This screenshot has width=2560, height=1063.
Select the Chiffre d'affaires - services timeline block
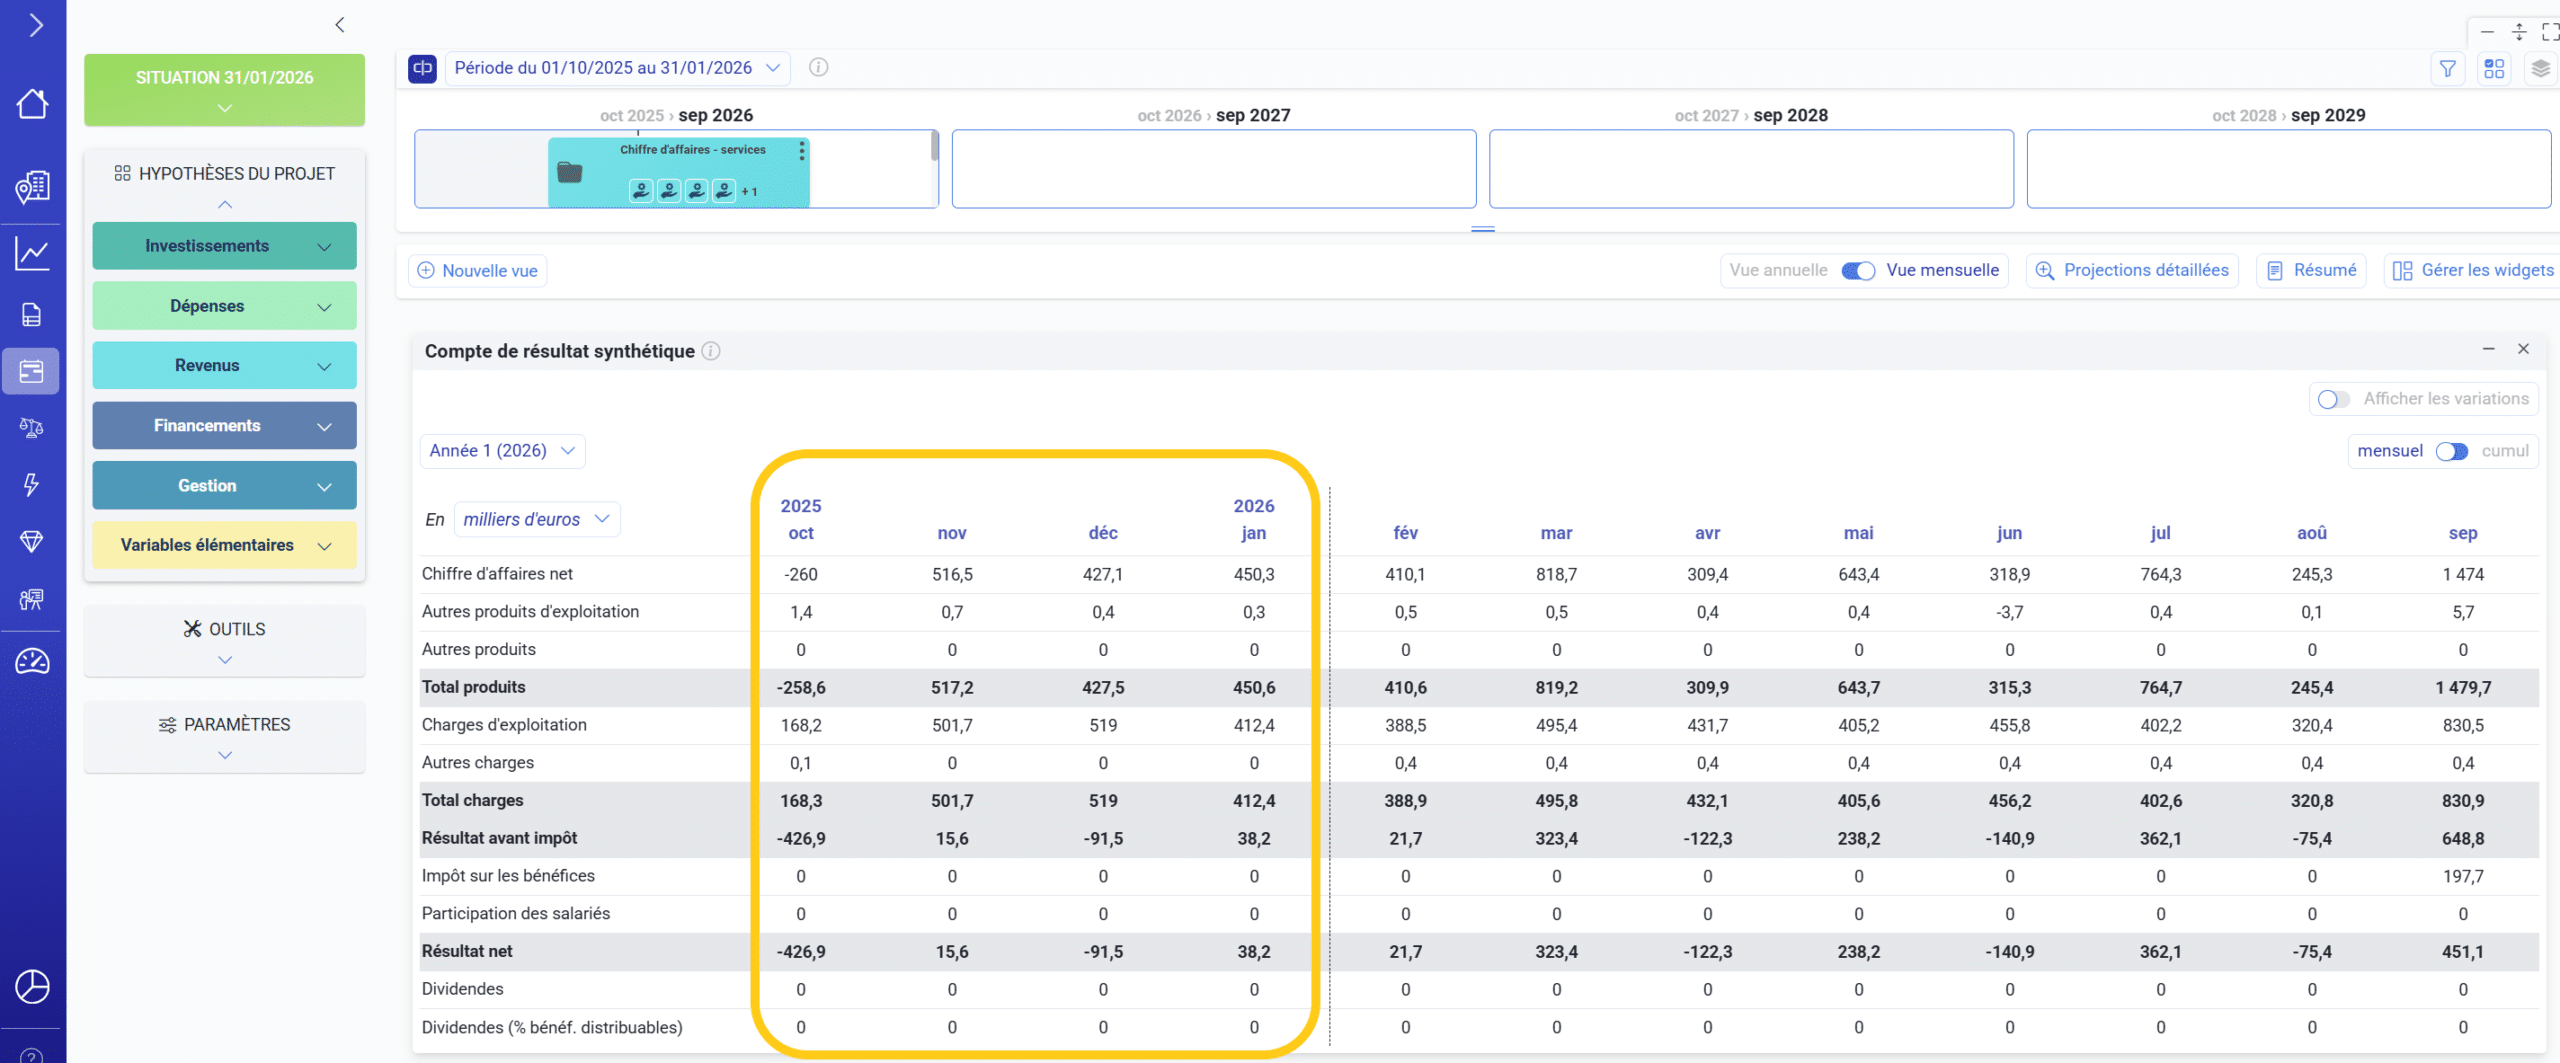point(679,172)
